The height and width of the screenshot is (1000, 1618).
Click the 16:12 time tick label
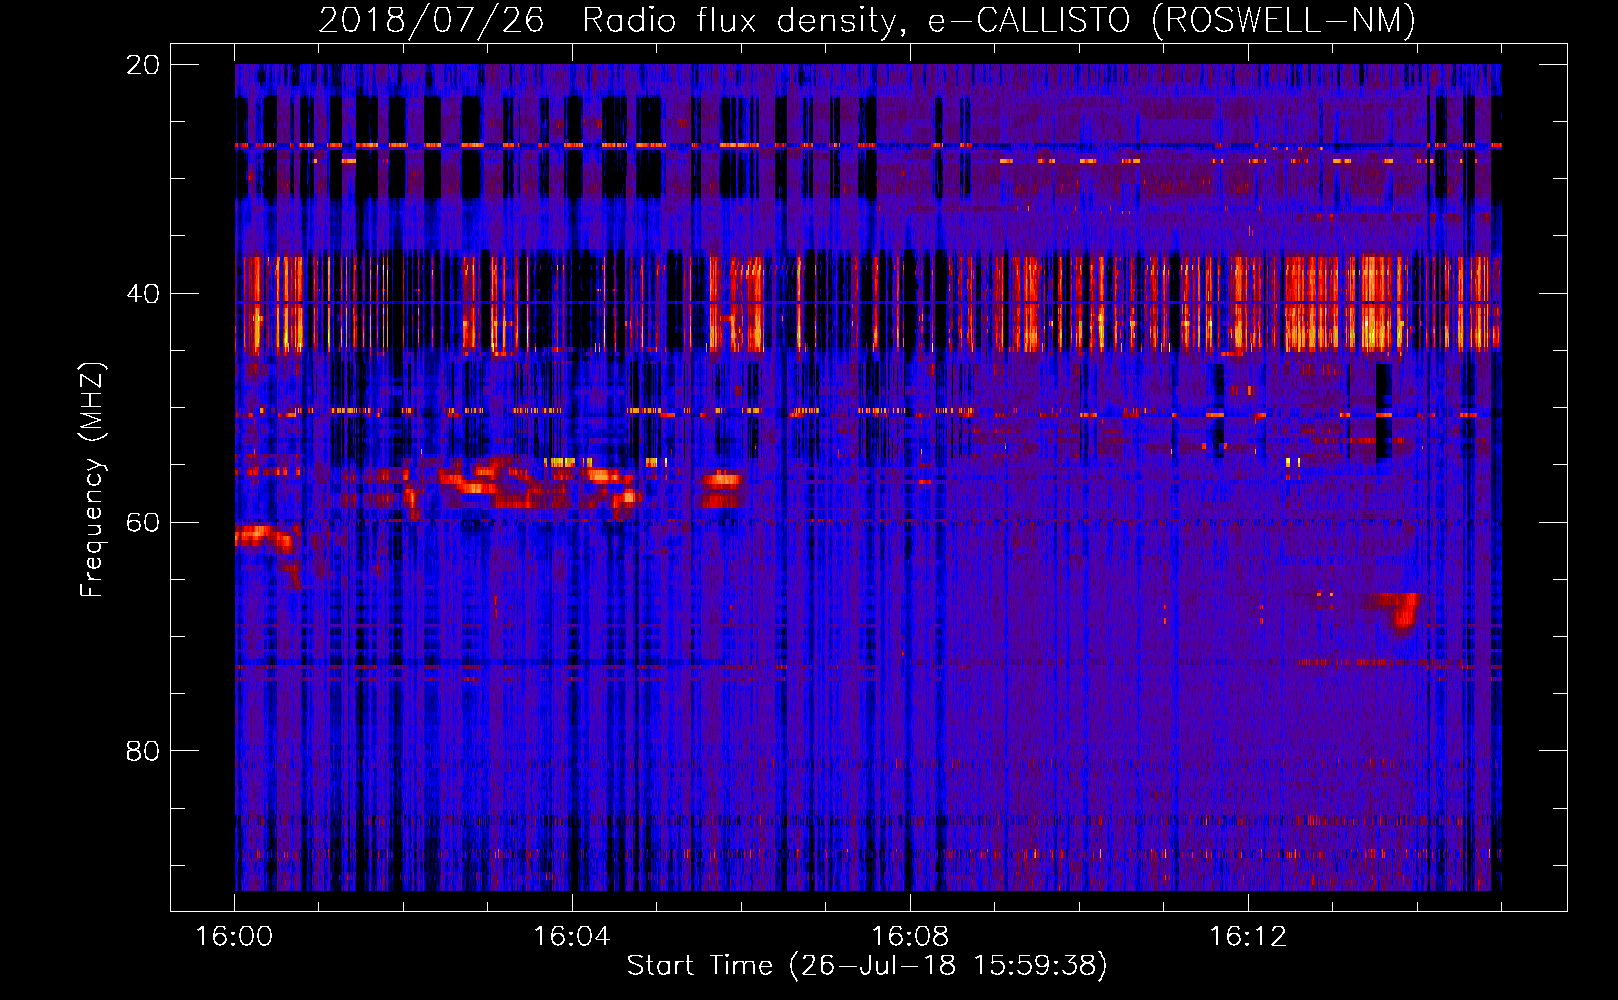(1248, 937)
